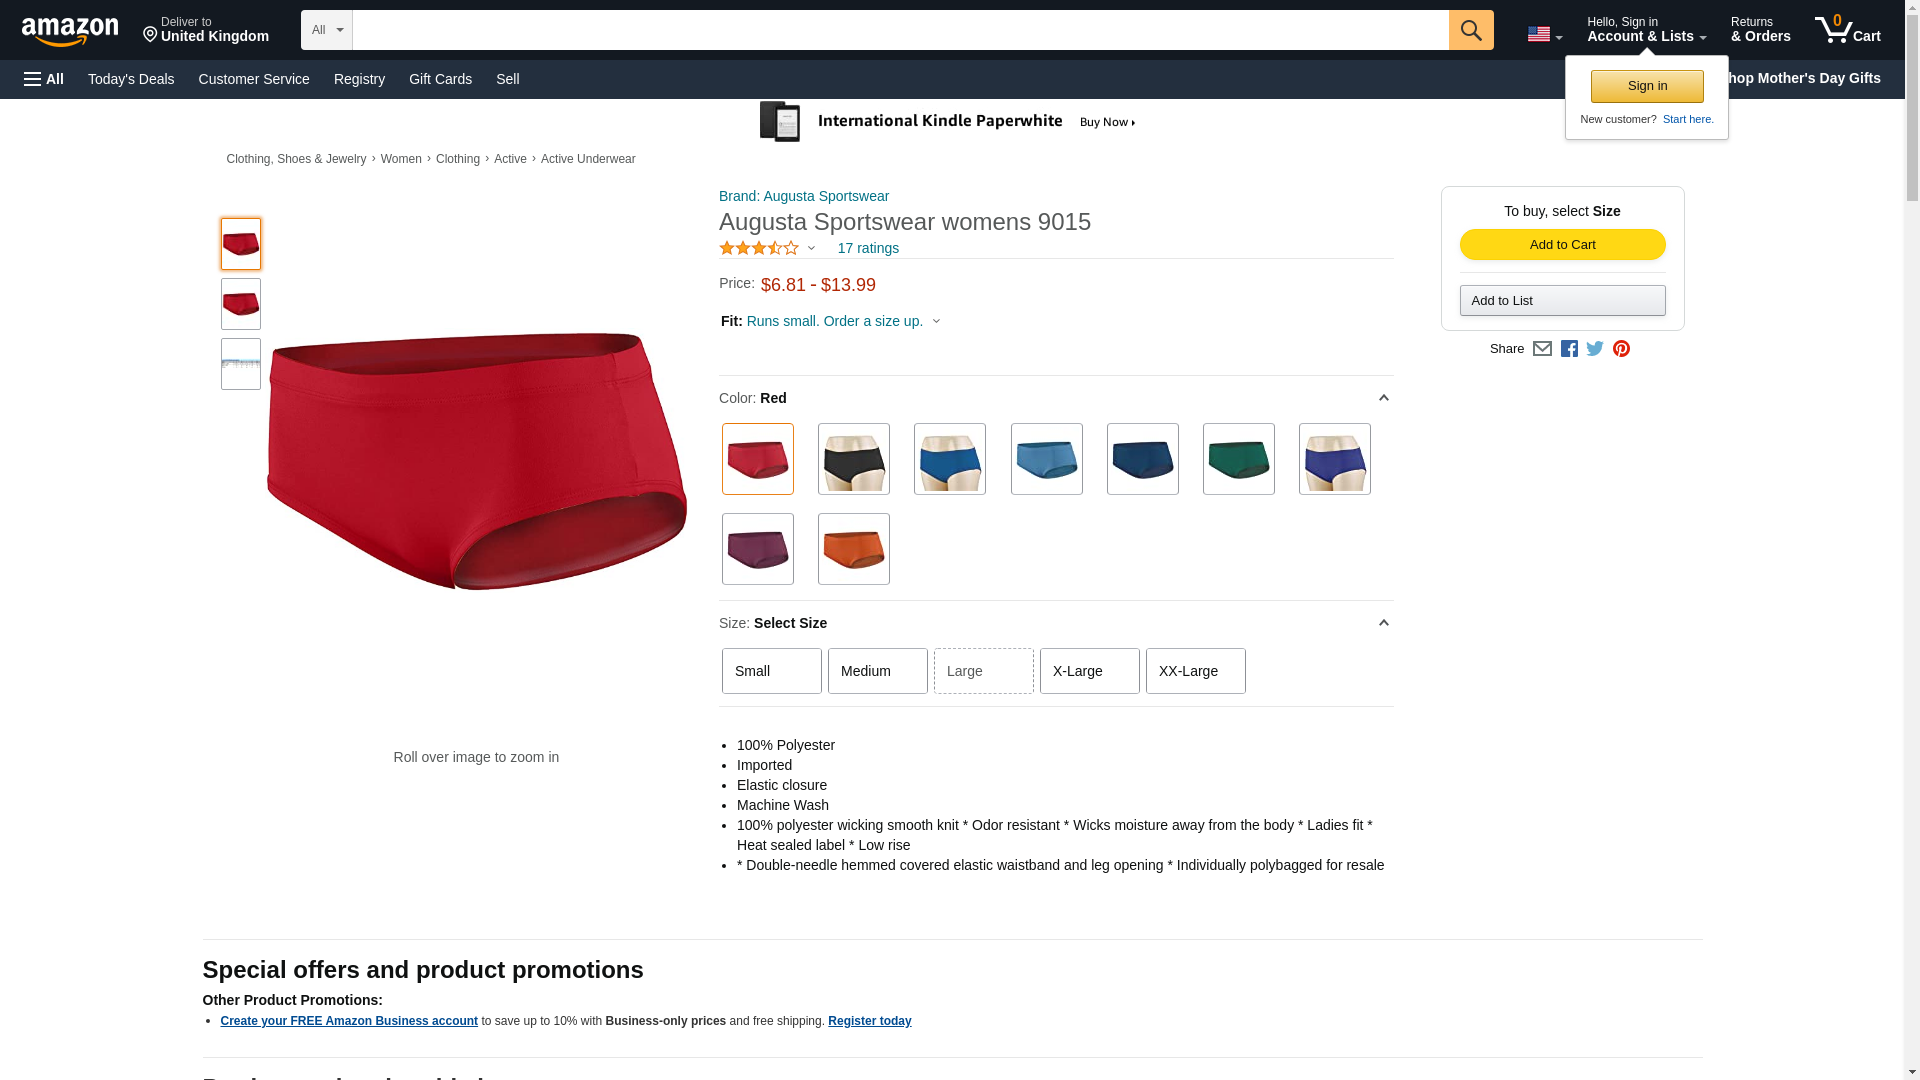Share product on Facebook

1569,348
